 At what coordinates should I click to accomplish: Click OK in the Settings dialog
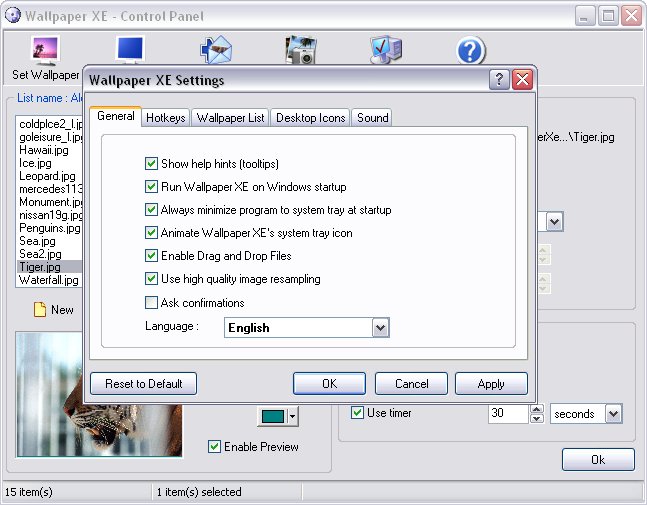coord(329,384)
